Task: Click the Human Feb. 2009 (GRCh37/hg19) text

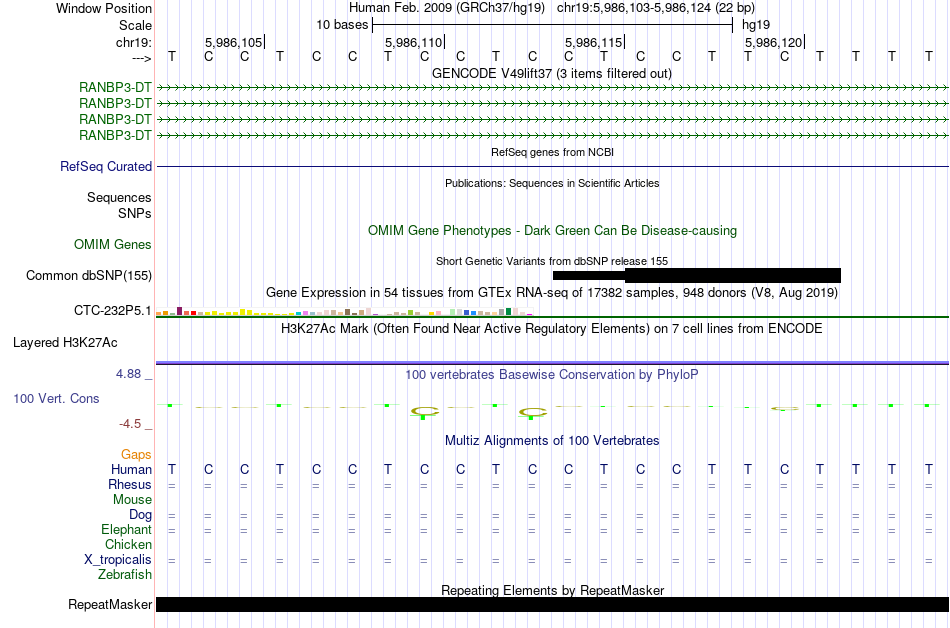Action: pyautogui.click(x=447, y=8)
